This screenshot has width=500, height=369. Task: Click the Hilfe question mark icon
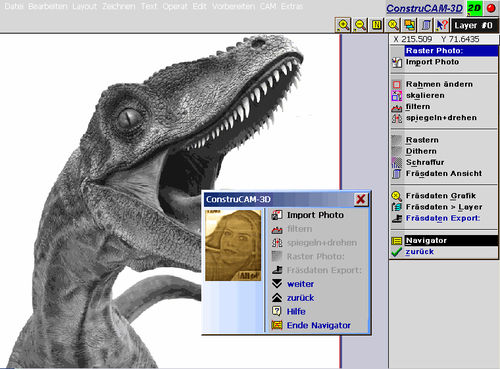(x=277, y=311)
